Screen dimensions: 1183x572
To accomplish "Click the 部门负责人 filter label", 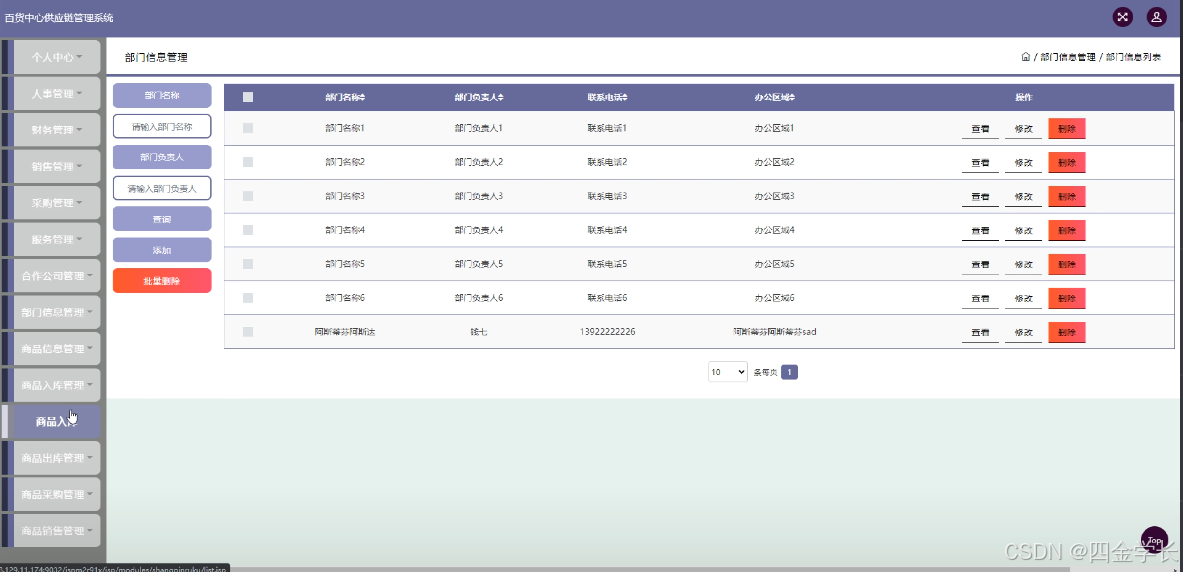I will pos(162,158).
